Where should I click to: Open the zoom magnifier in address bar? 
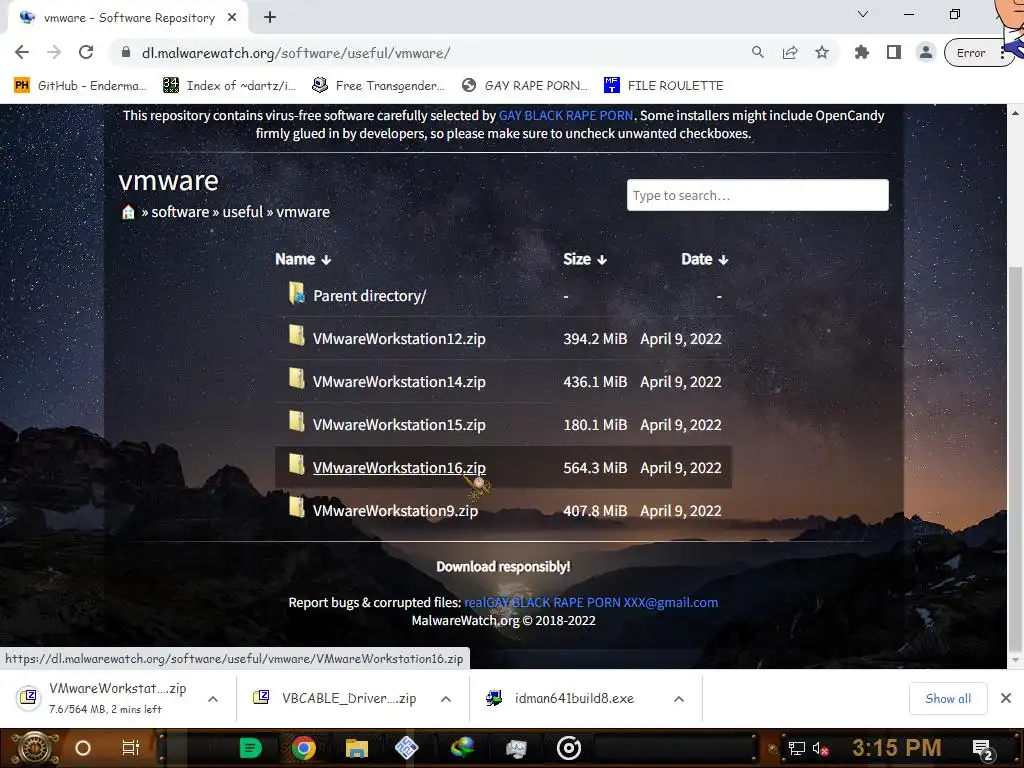coord(758,53)
